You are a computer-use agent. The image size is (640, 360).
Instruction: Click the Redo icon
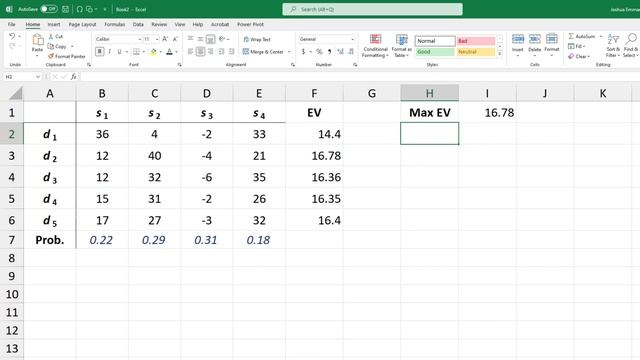tap(12, 46)
